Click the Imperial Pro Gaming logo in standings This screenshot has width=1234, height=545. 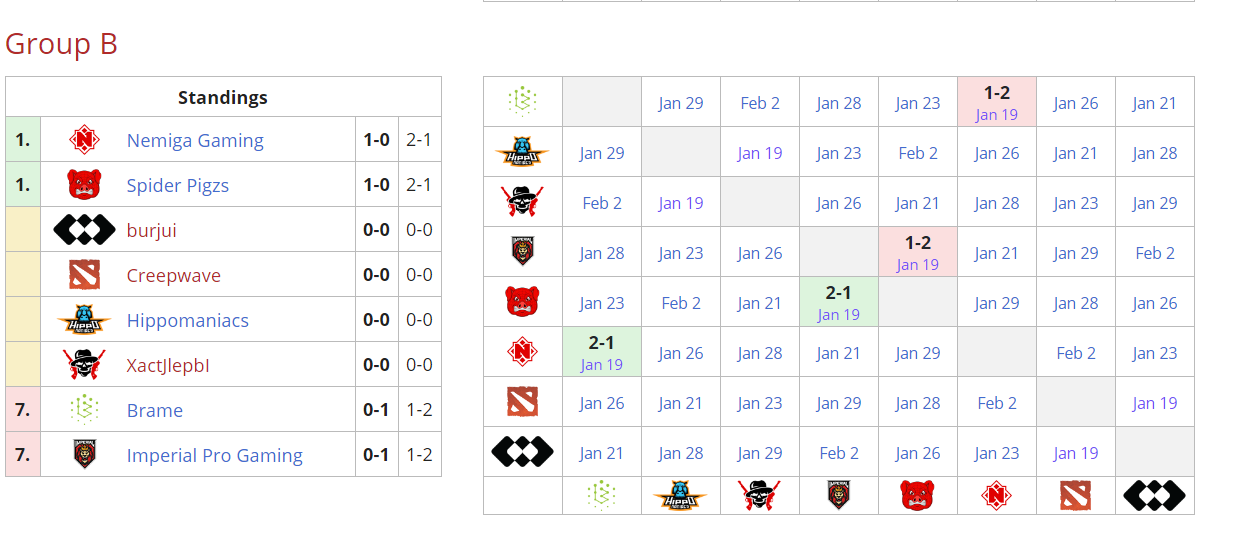tap(84, 455)
